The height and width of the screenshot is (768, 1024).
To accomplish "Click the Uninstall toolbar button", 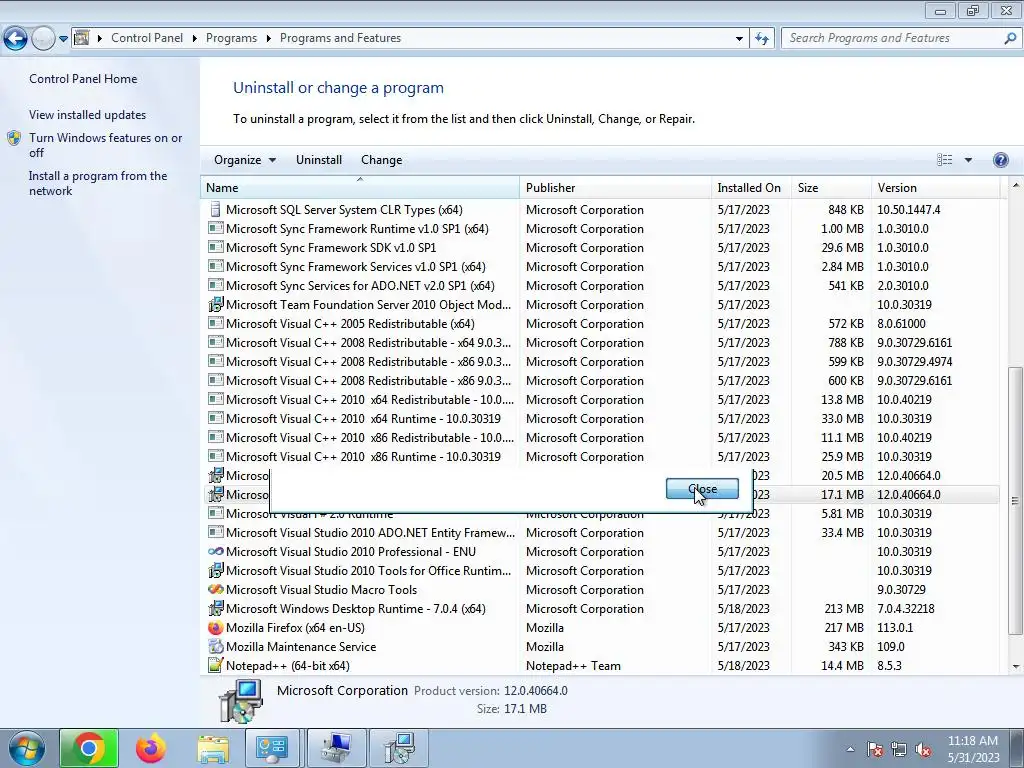I will [x=319, y=160].
